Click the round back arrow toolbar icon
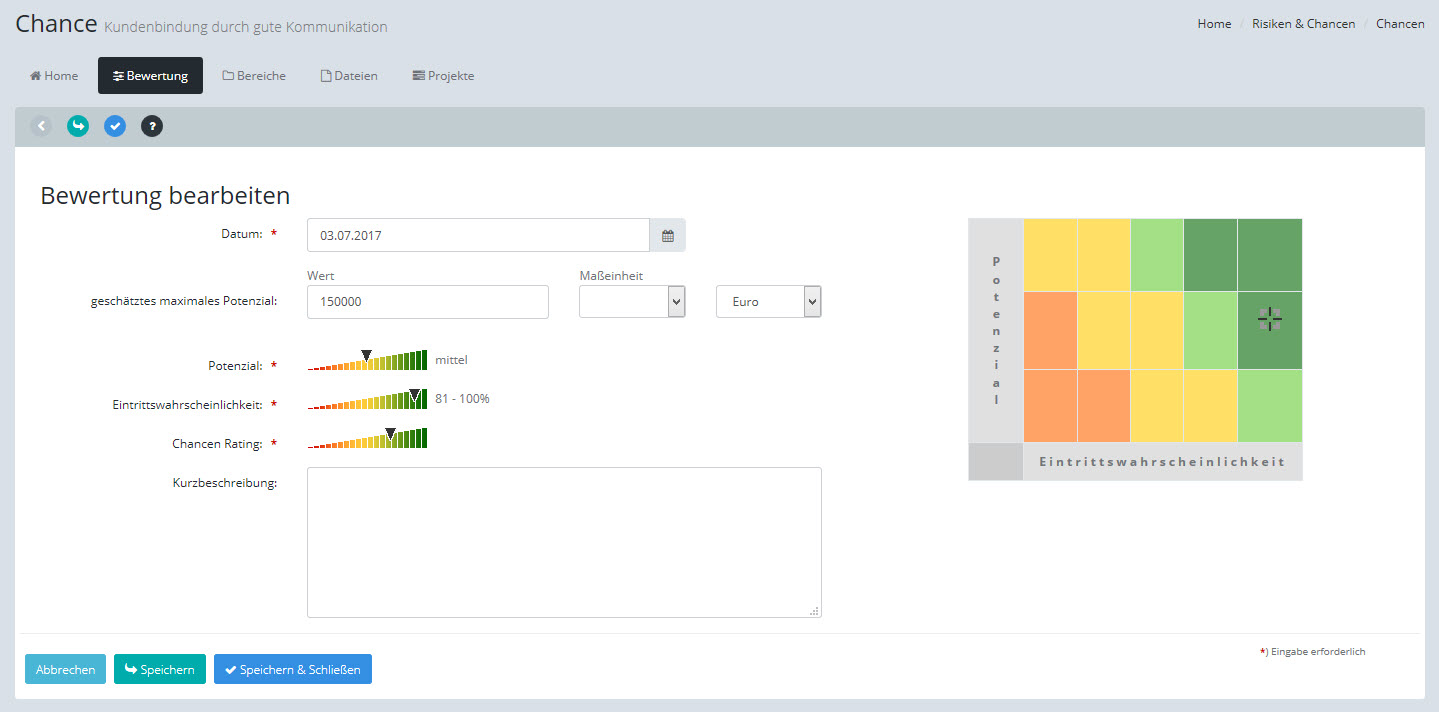 [x=41, y=126]
